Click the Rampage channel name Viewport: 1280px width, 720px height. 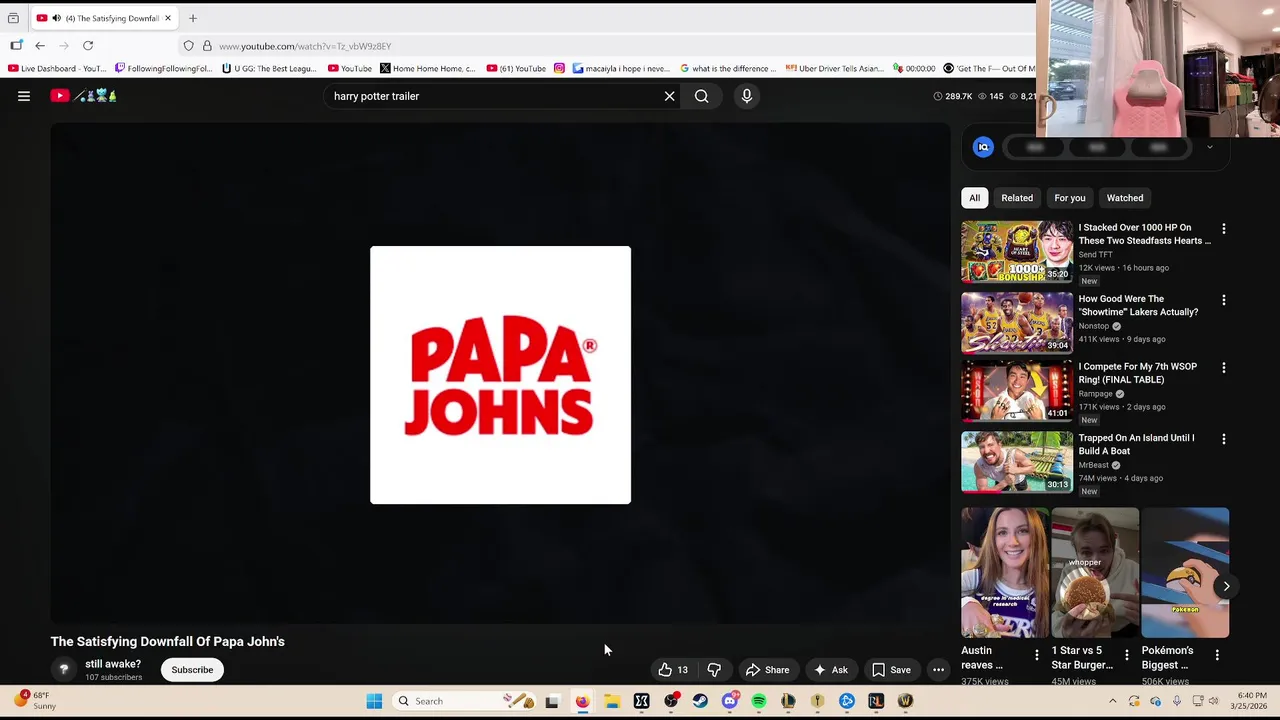pos(1095,394)
